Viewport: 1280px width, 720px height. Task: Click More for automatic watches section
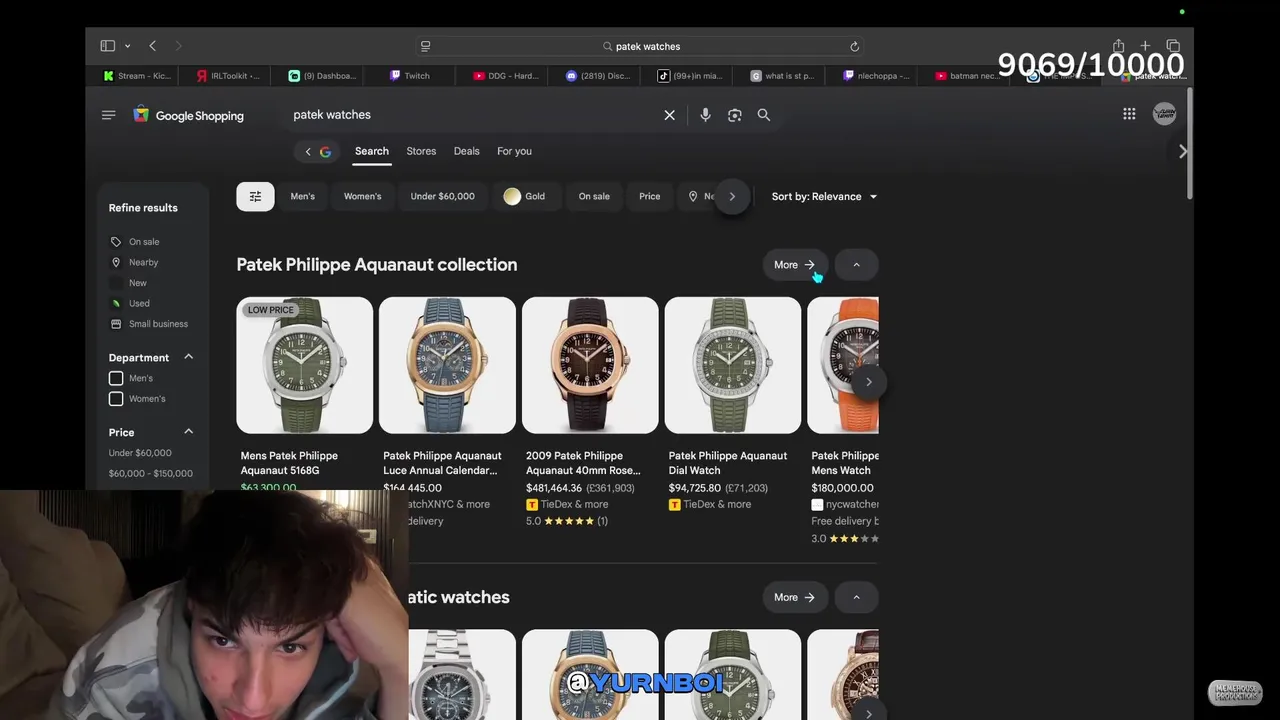click(x=794, y=597)
